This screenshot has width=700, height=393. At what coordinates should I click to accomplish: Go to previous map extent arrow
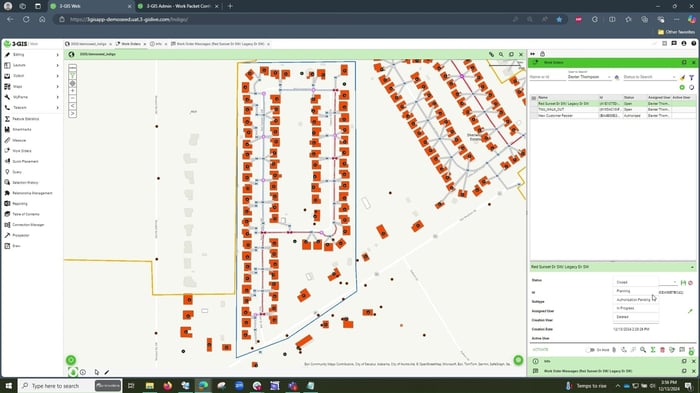[72, 106]
